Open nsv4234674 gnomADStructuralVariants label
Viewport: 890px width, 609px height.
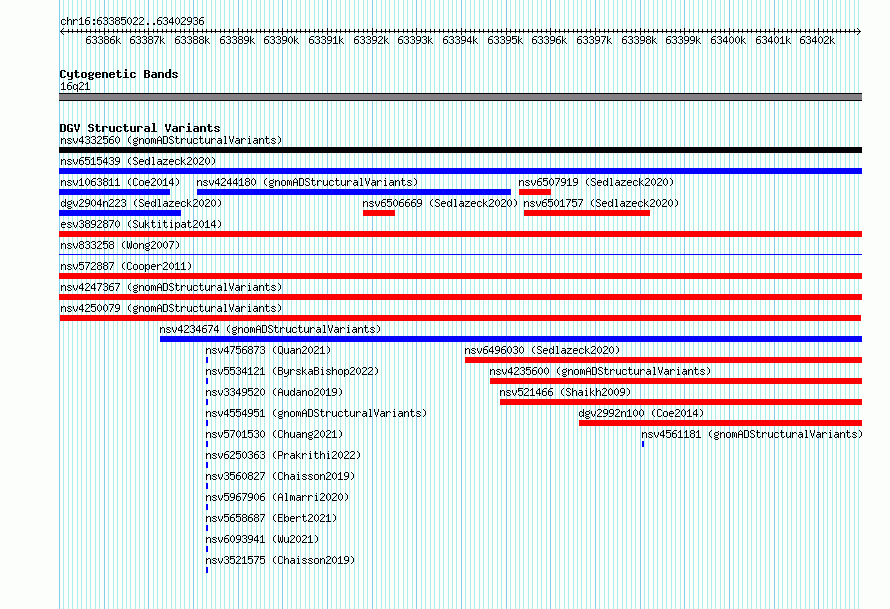coord(270,329)
